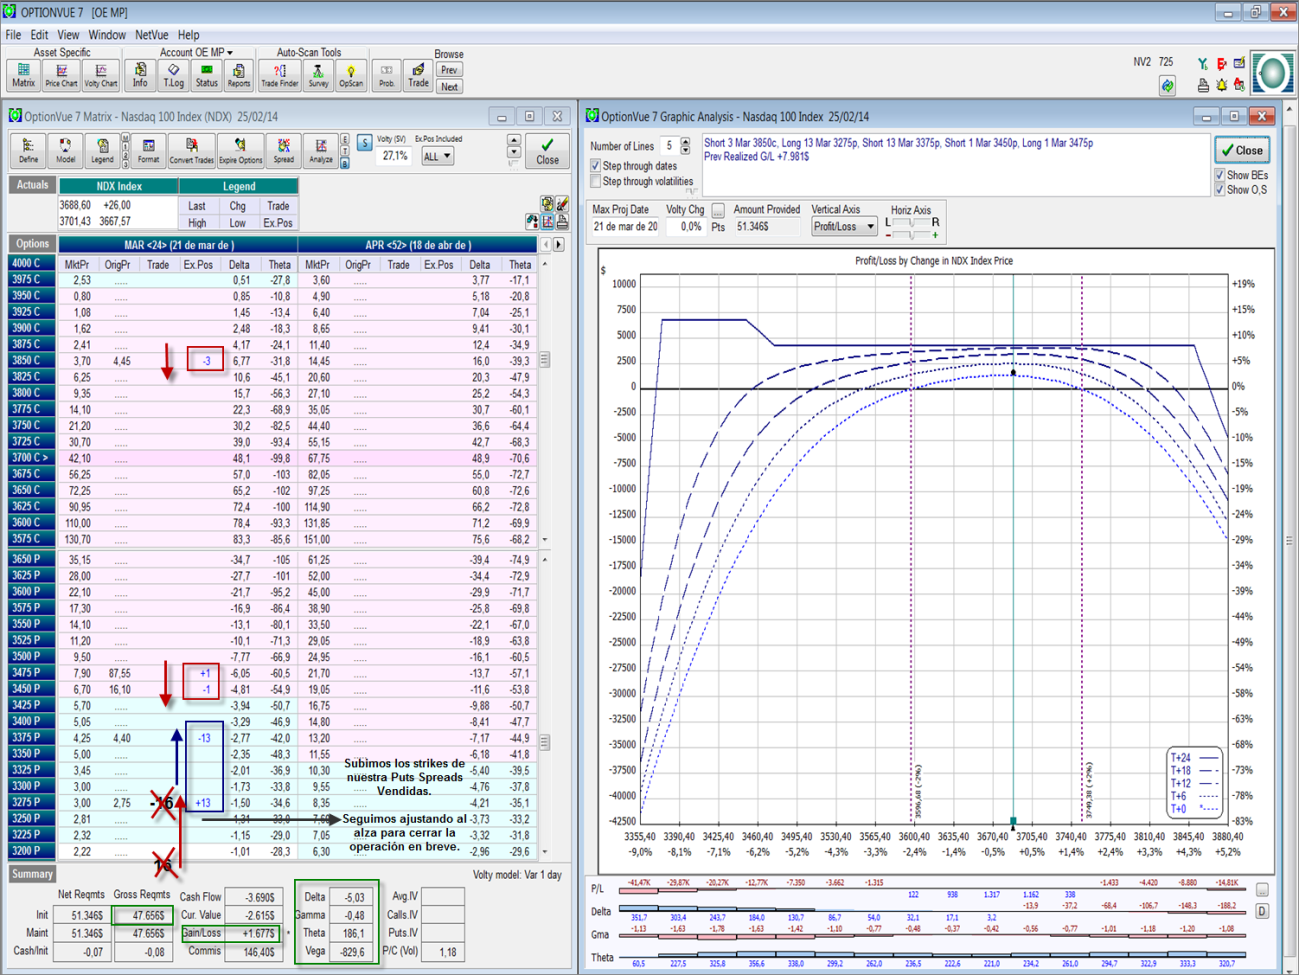The height and width of the screenshot is (975, 1299).
Task: Adjust the Horiz Axis L-R slider
Action: click(x=911, y=224)
